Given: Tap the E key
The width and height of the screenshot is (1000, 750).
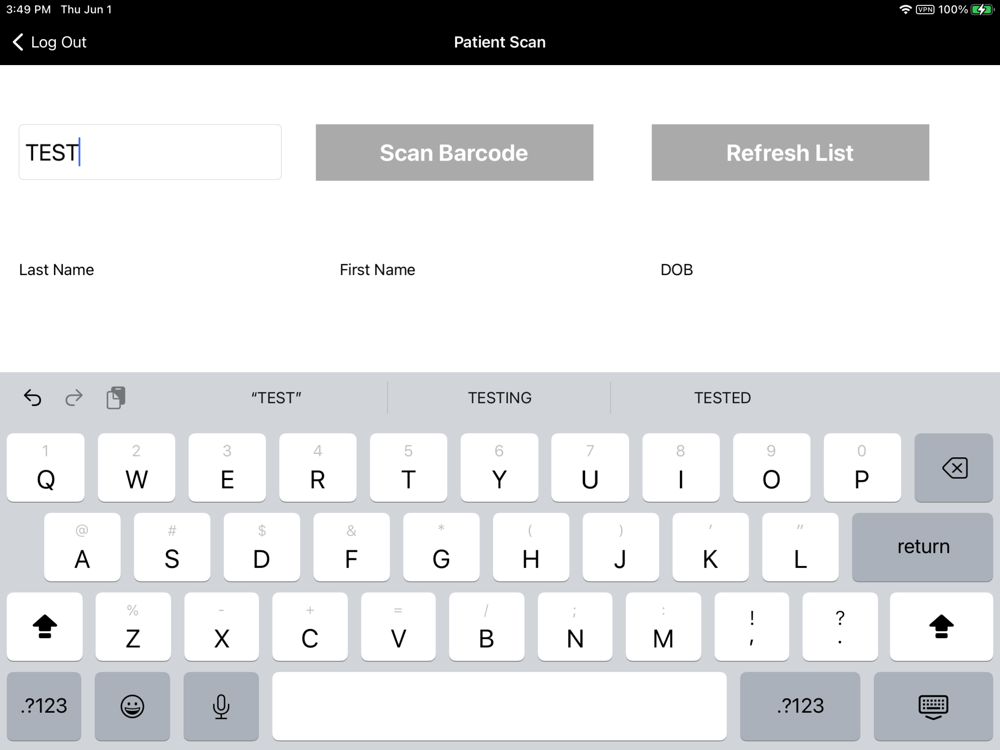Looking at the screenshot, I should coord(227,467).
